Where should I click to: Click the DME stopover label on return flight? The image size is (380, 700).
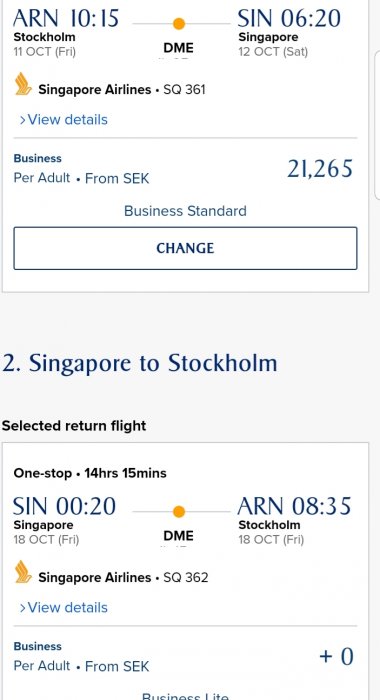point(179,536)
